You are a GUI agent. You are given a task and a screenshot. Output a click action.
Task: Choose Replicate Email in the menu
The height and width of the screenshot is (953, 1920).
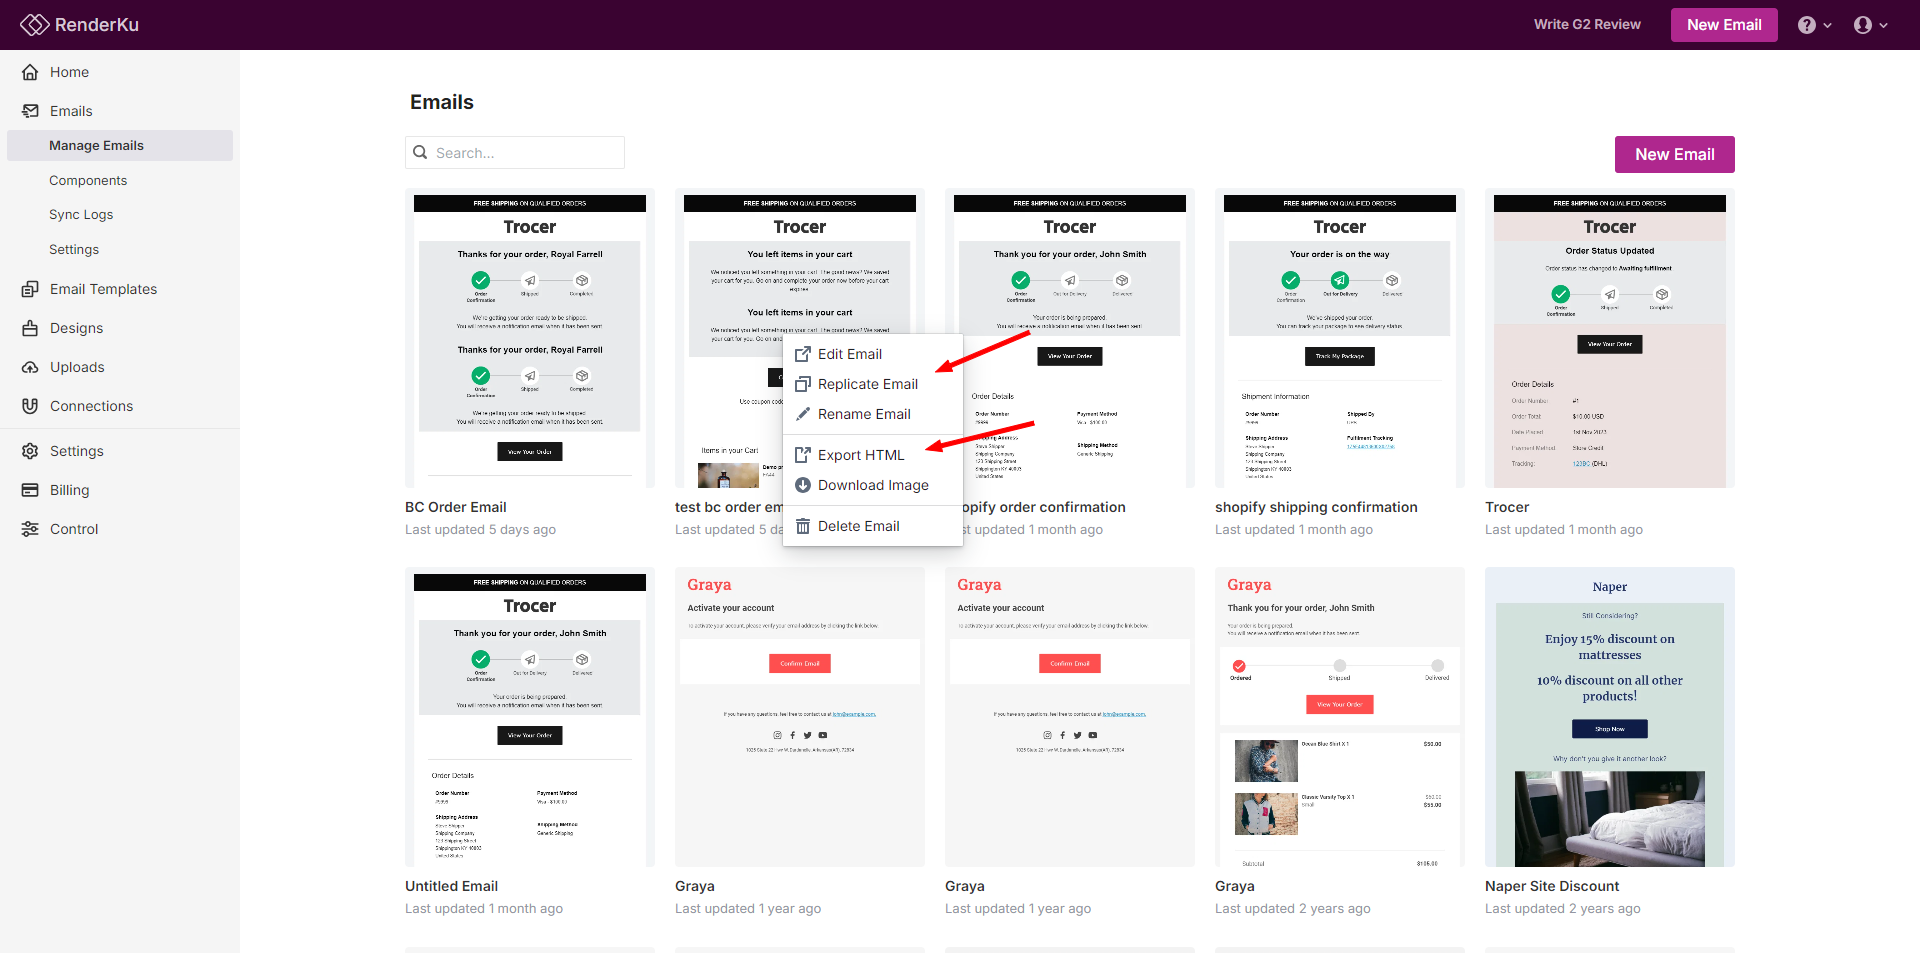point(867,384)
